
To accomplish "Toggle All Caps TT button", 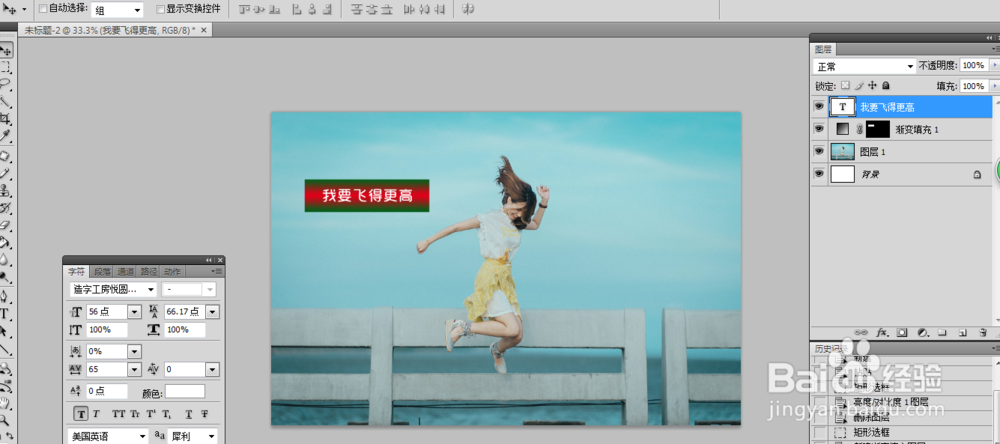I will pos(119,413).
